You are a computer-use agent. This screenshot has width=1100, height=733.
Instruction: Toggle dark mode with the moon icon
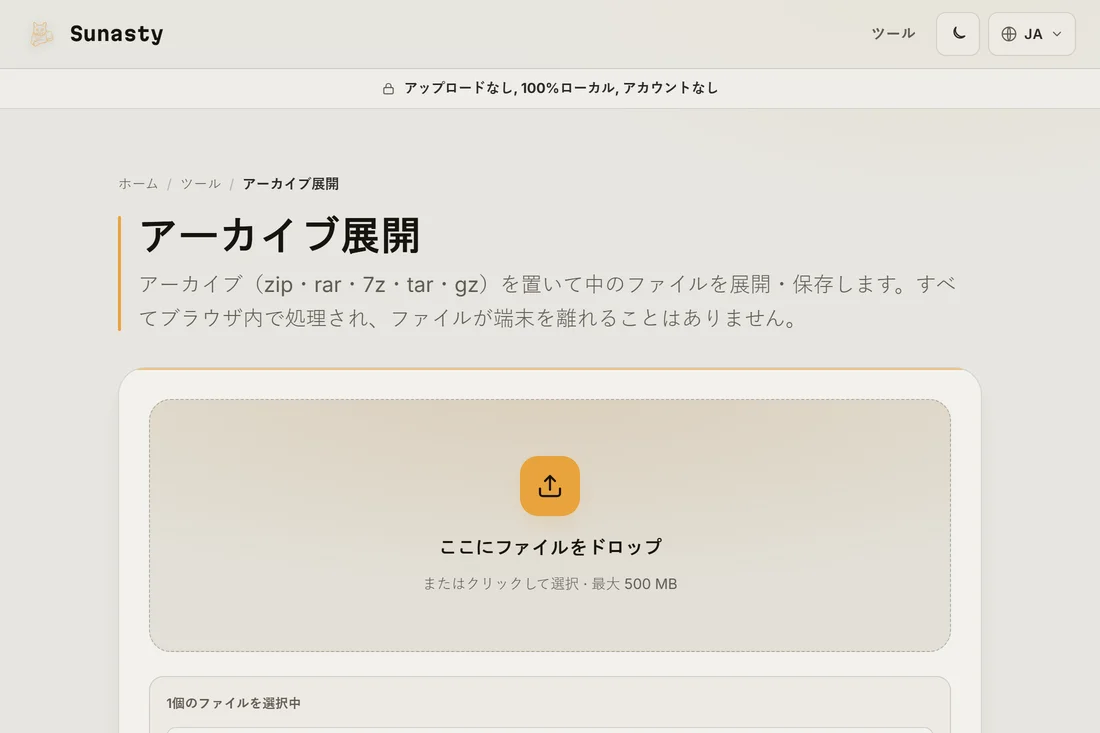click(x=958, y=34)
